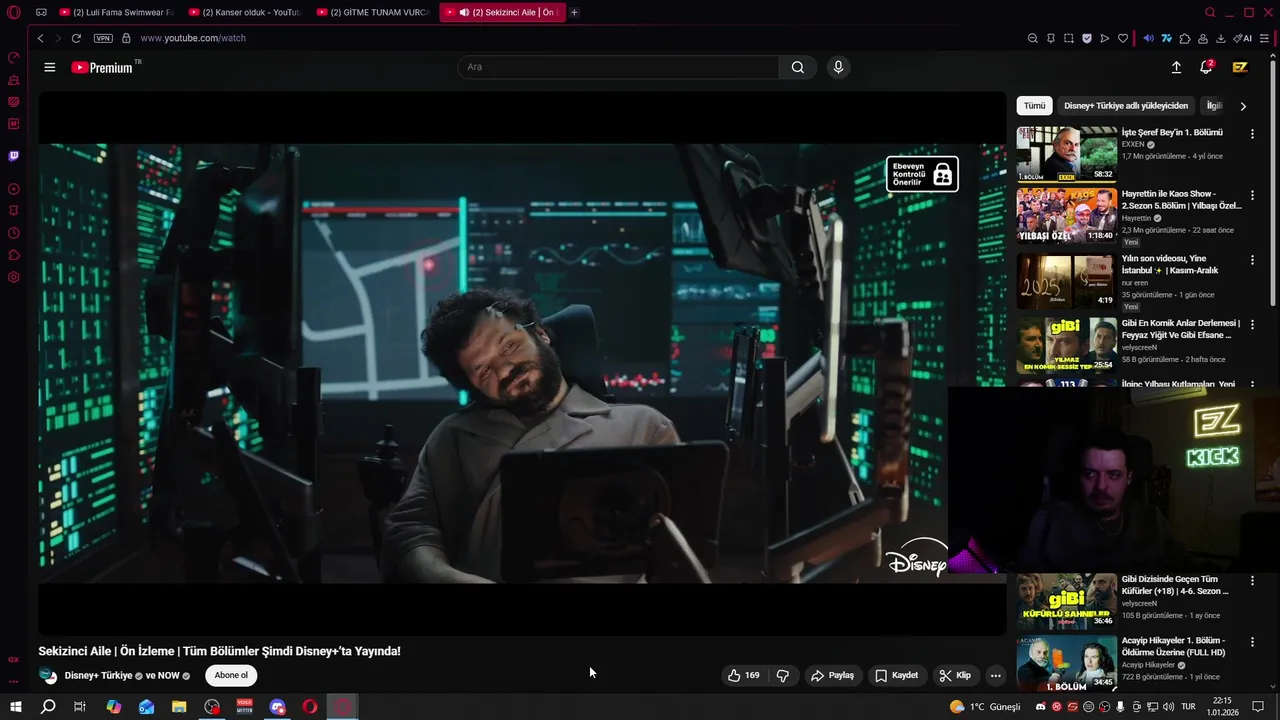The height and width of the screenshot is (720, 1280).
Task: Click the pin icon in address bar
Action: tap(1051, 38)
